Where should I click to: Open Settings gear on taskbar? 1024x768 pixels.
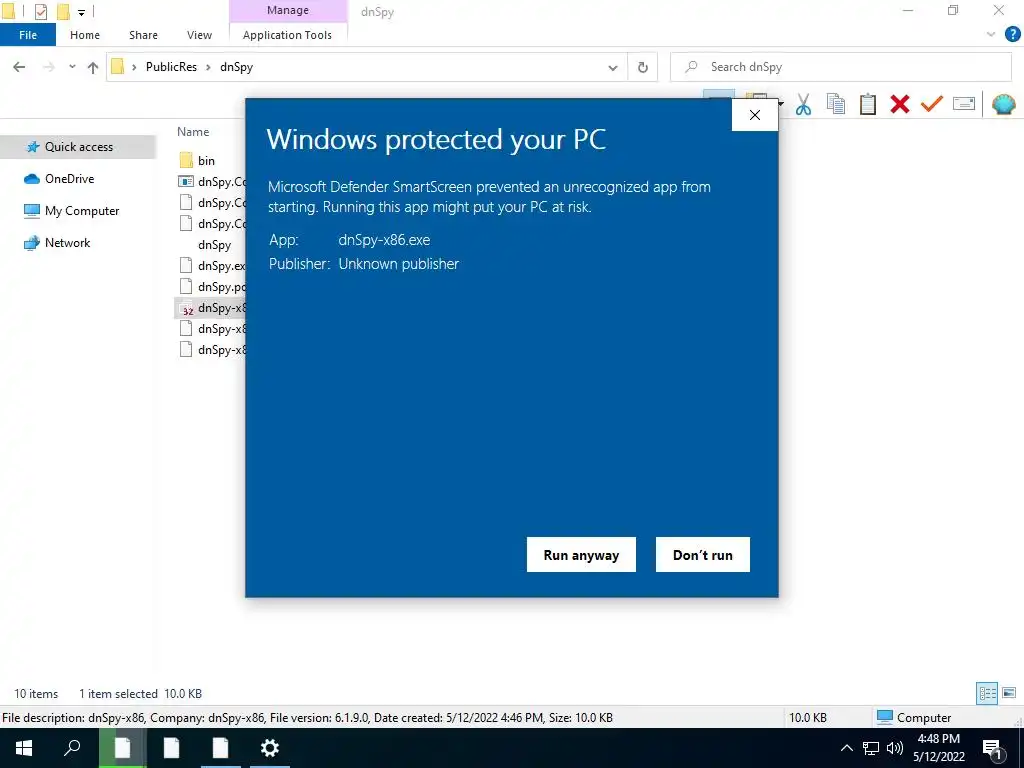click(269, 748)
